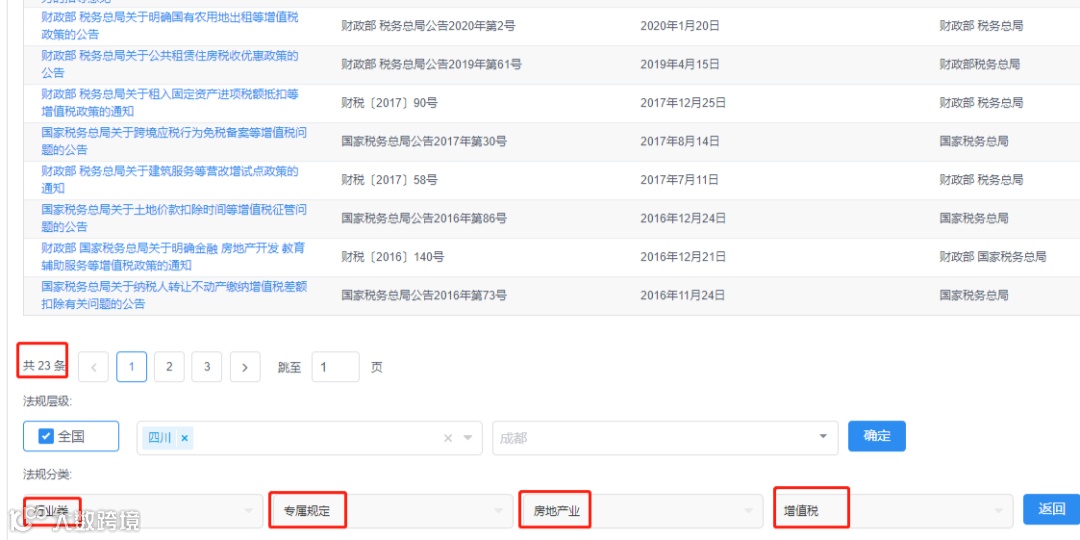Image resolution: width=1080 pixels, height=540 pixels.
Task: Open 跨境应税行为免税备案 announcement link
Action: [174, 141]
